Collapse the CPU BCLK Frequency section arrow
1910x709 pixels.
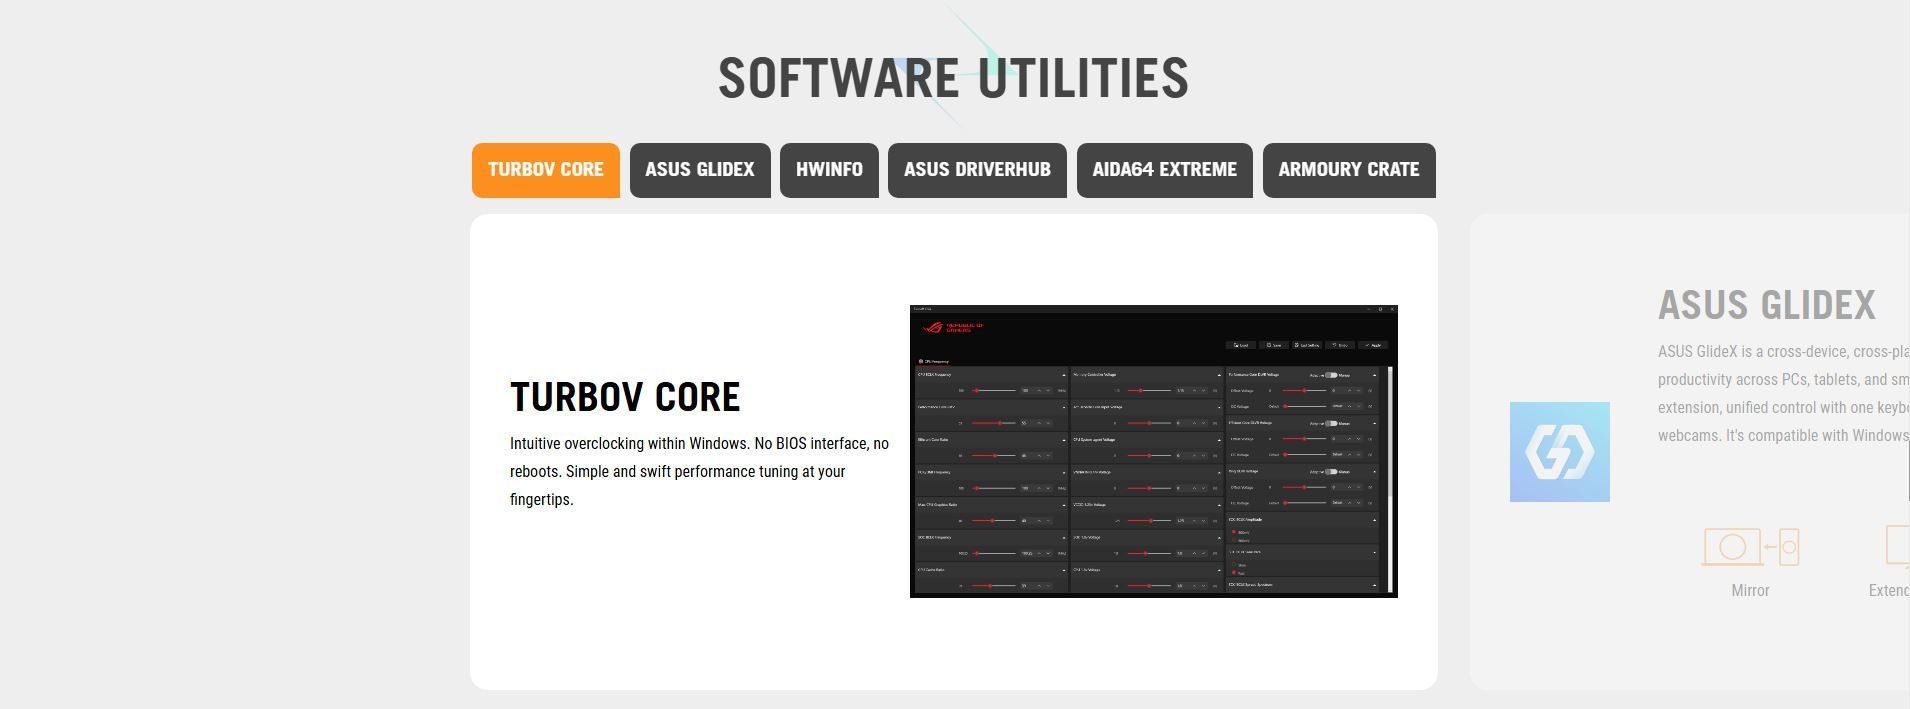(x=1063, y=375)
